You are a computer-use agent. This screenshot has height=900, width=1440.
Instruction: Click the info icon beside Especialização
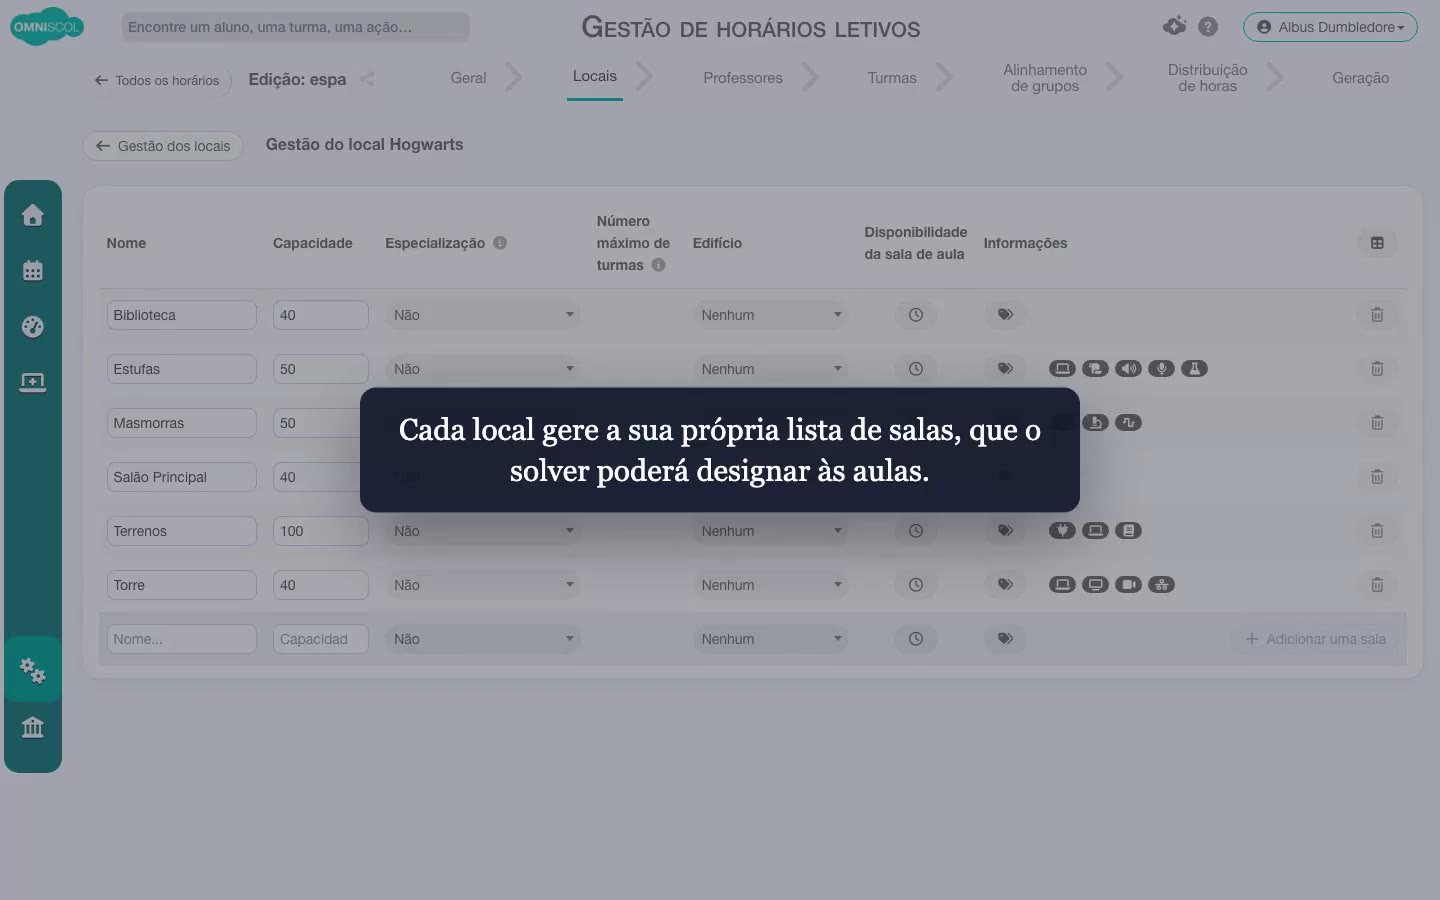[500, 243]
